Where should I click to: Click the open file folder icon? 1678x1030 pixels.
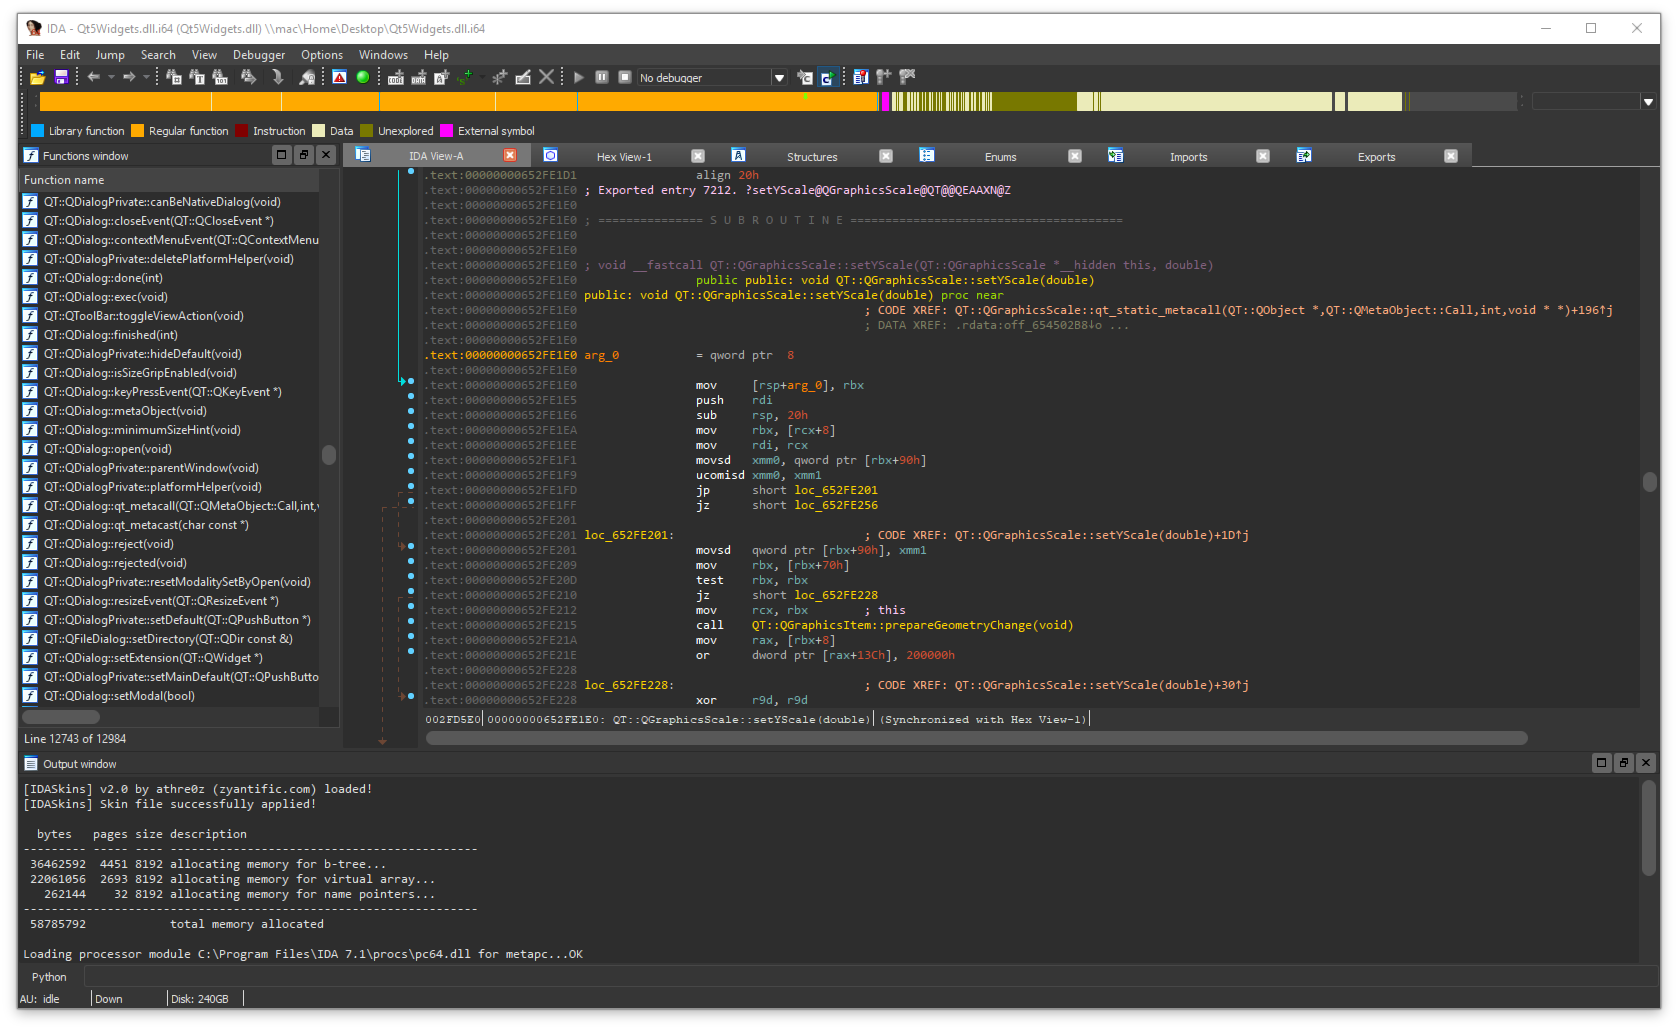coord(37,77)
